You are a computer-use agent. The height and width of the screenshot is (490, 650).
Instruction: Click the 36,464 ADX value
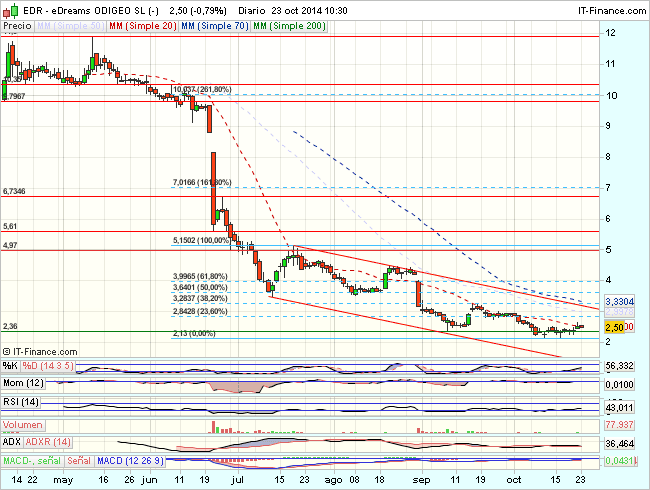[x=619, y=444]
